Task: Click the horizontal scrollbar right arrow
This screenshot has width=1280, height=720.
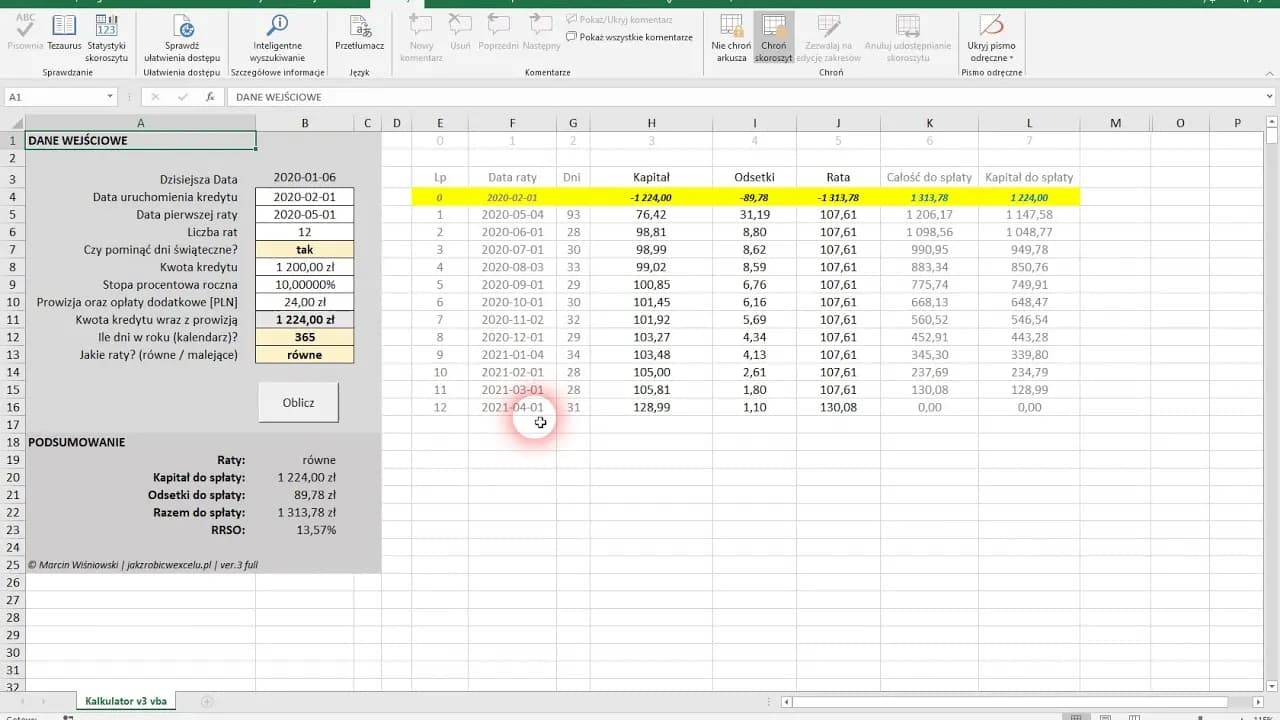Action: [x=1256, y=702]
